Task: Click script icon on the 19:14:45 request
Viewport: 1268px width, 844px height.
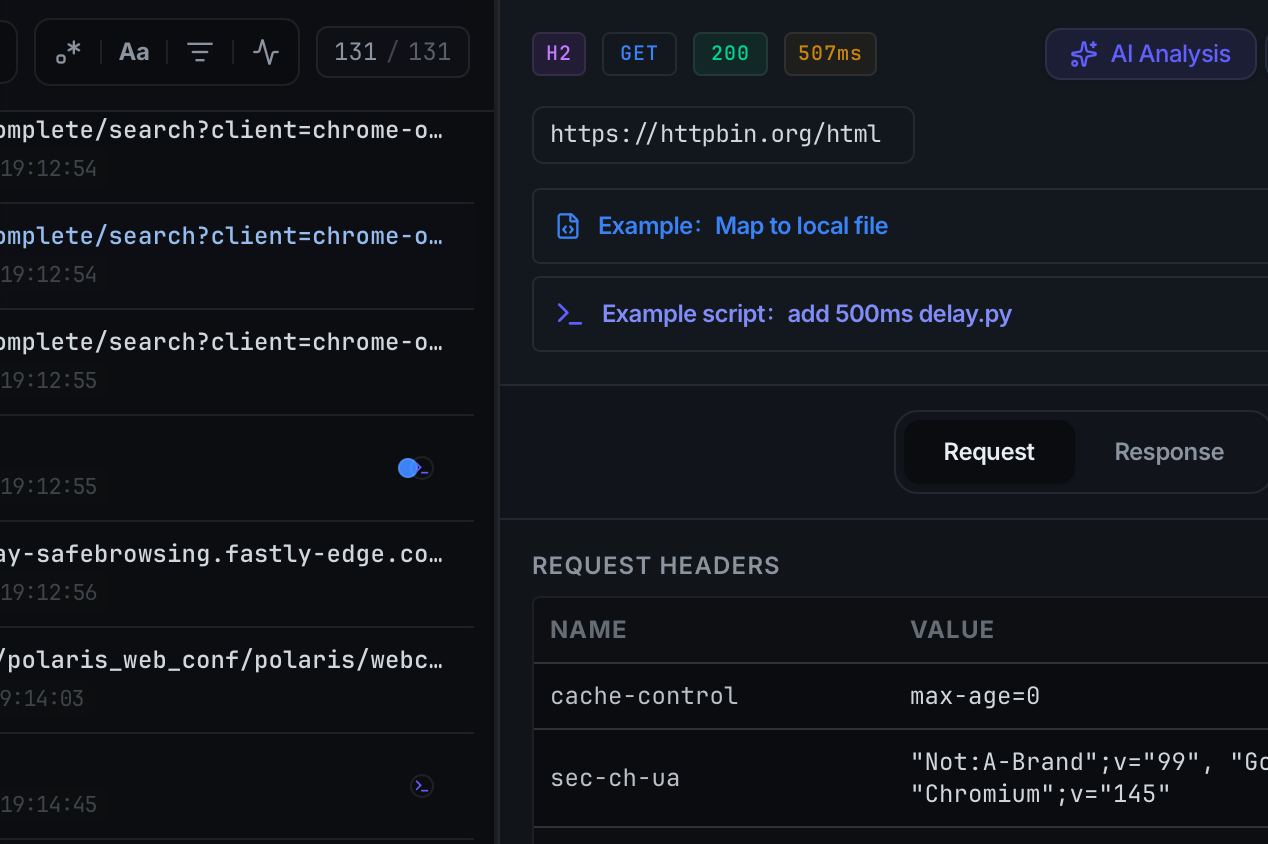Action: tap(422, 786)
